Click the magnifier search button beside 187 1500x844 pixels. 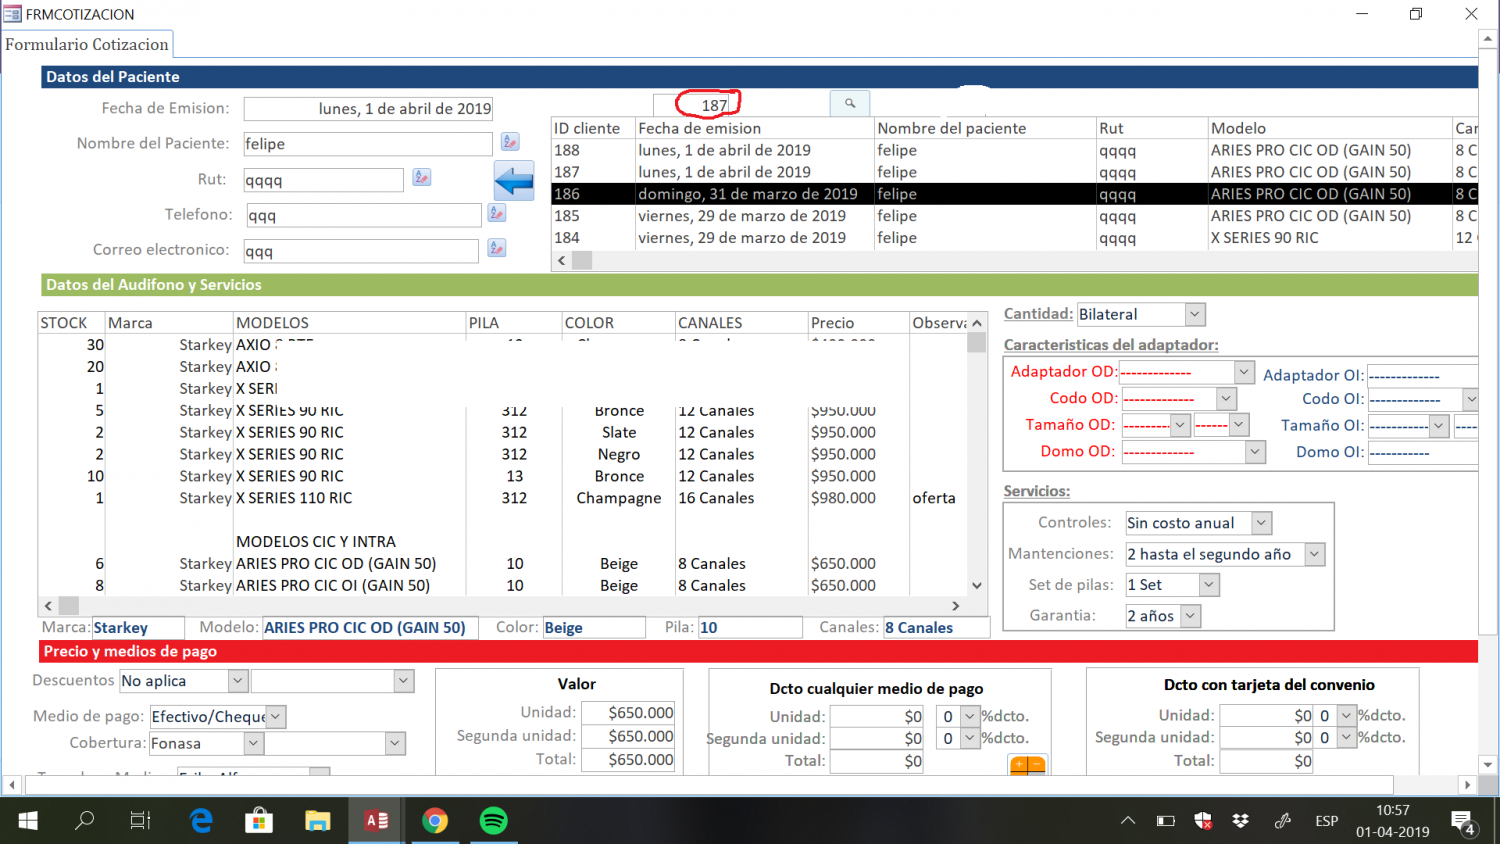click(849, 103)
